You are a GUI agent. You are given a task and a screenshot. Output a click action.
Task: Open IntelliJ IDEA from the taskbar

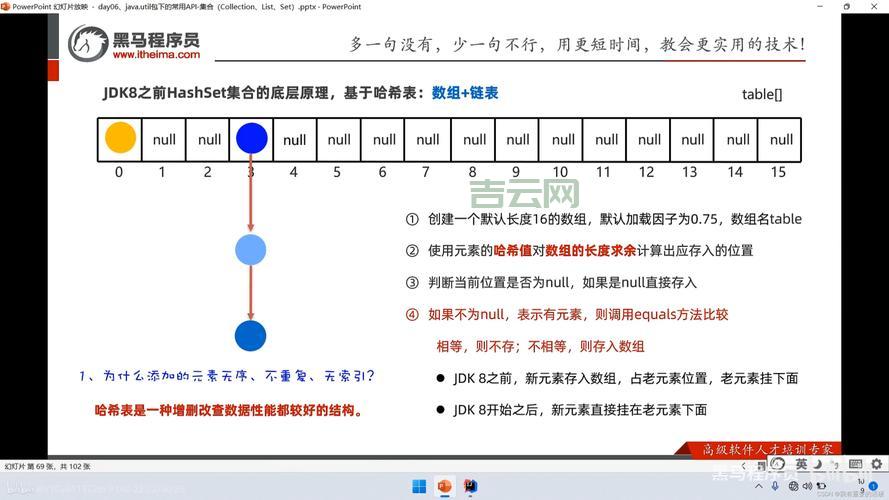pyautogui.click(x=470, y=486)
